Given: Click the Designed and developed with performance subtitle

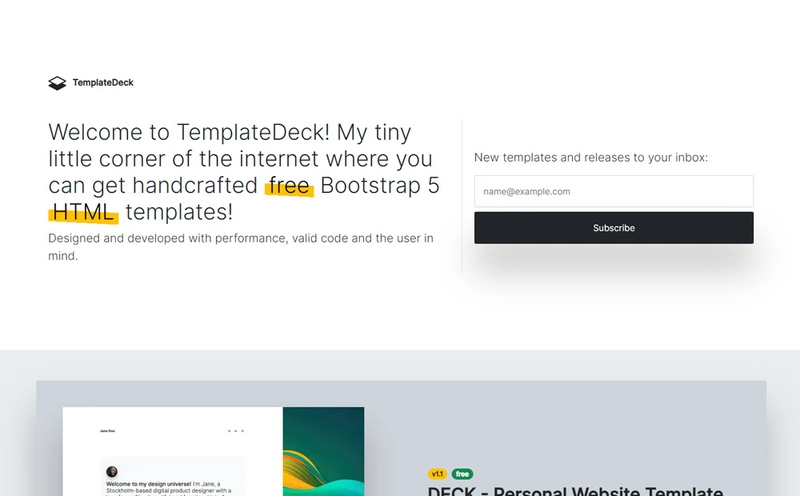Looking at the screenshot, I should point(241,247).
